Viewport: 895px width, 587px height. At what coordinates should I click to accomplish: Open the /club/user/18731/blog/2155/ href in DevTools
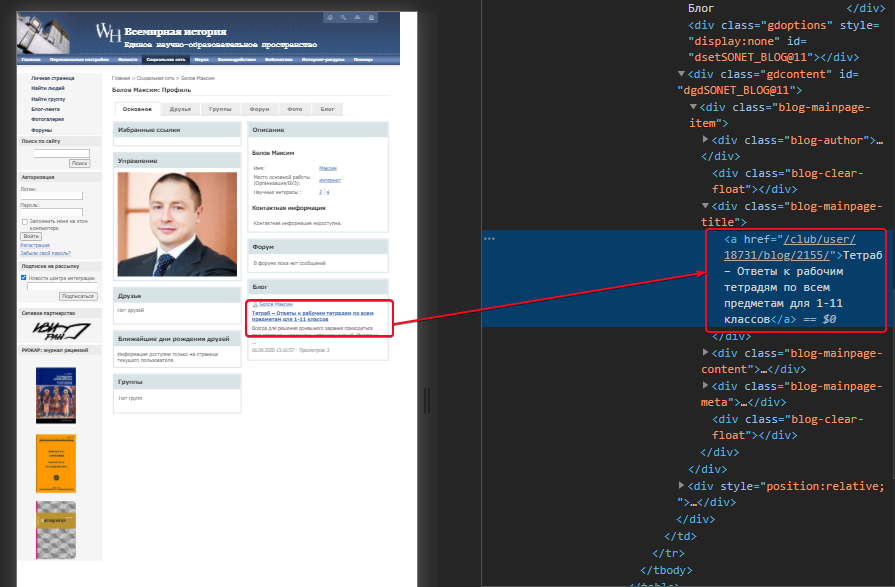(x=791, y=247)
